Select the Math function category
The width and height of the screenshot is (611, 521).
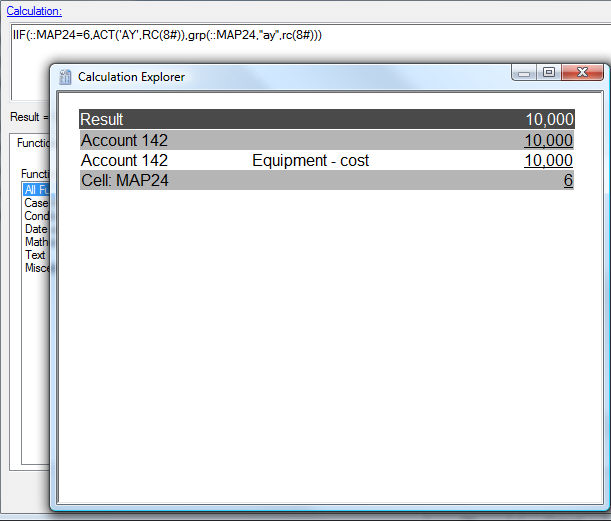37,242
